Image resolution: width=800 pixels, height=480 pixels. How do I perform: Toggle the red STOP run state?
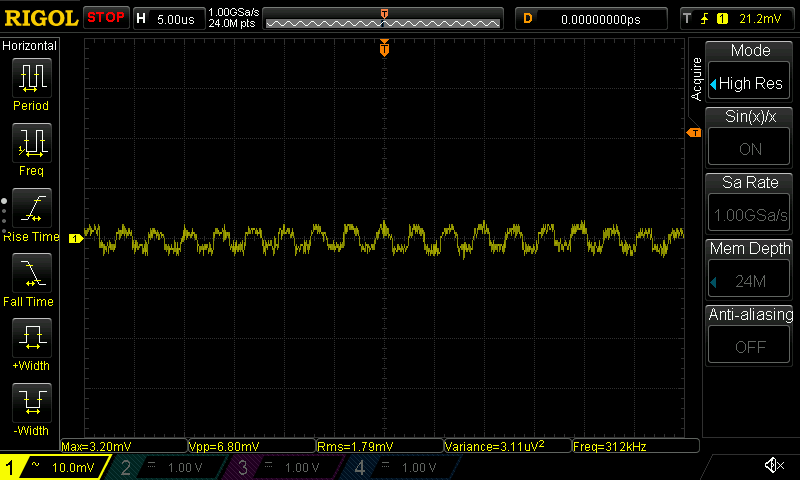[x=106, y=18]
